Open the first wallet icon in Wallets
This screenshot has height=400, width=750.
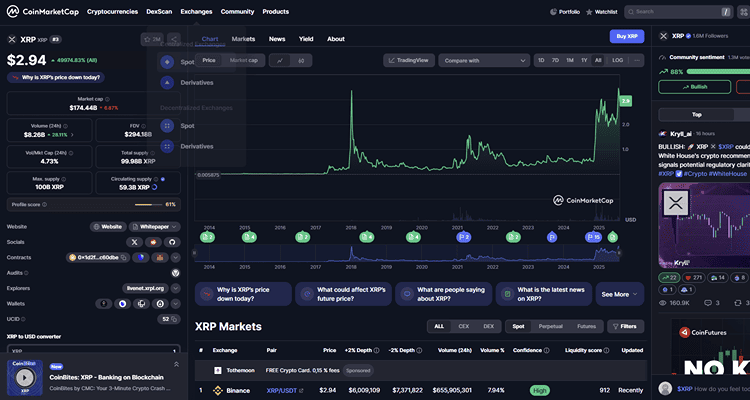tap(103, 303)
